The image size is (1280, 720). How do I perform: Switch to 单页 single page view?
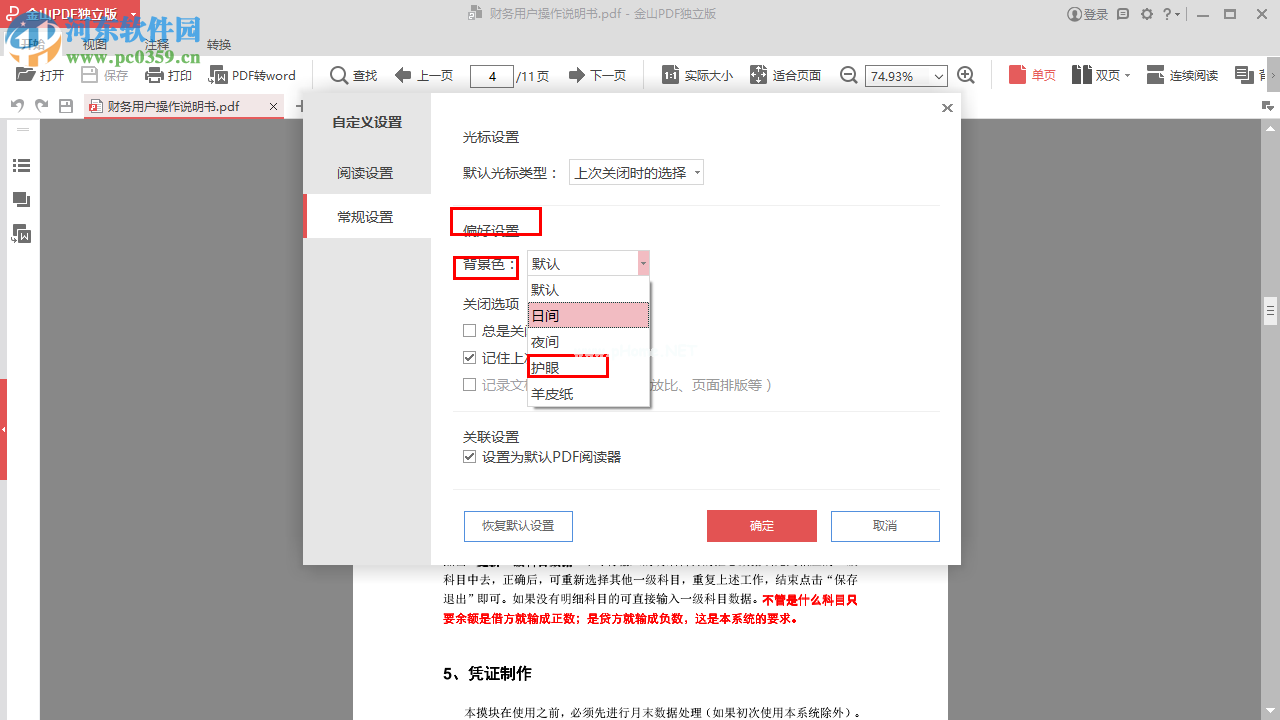[x=1032, y=75]
